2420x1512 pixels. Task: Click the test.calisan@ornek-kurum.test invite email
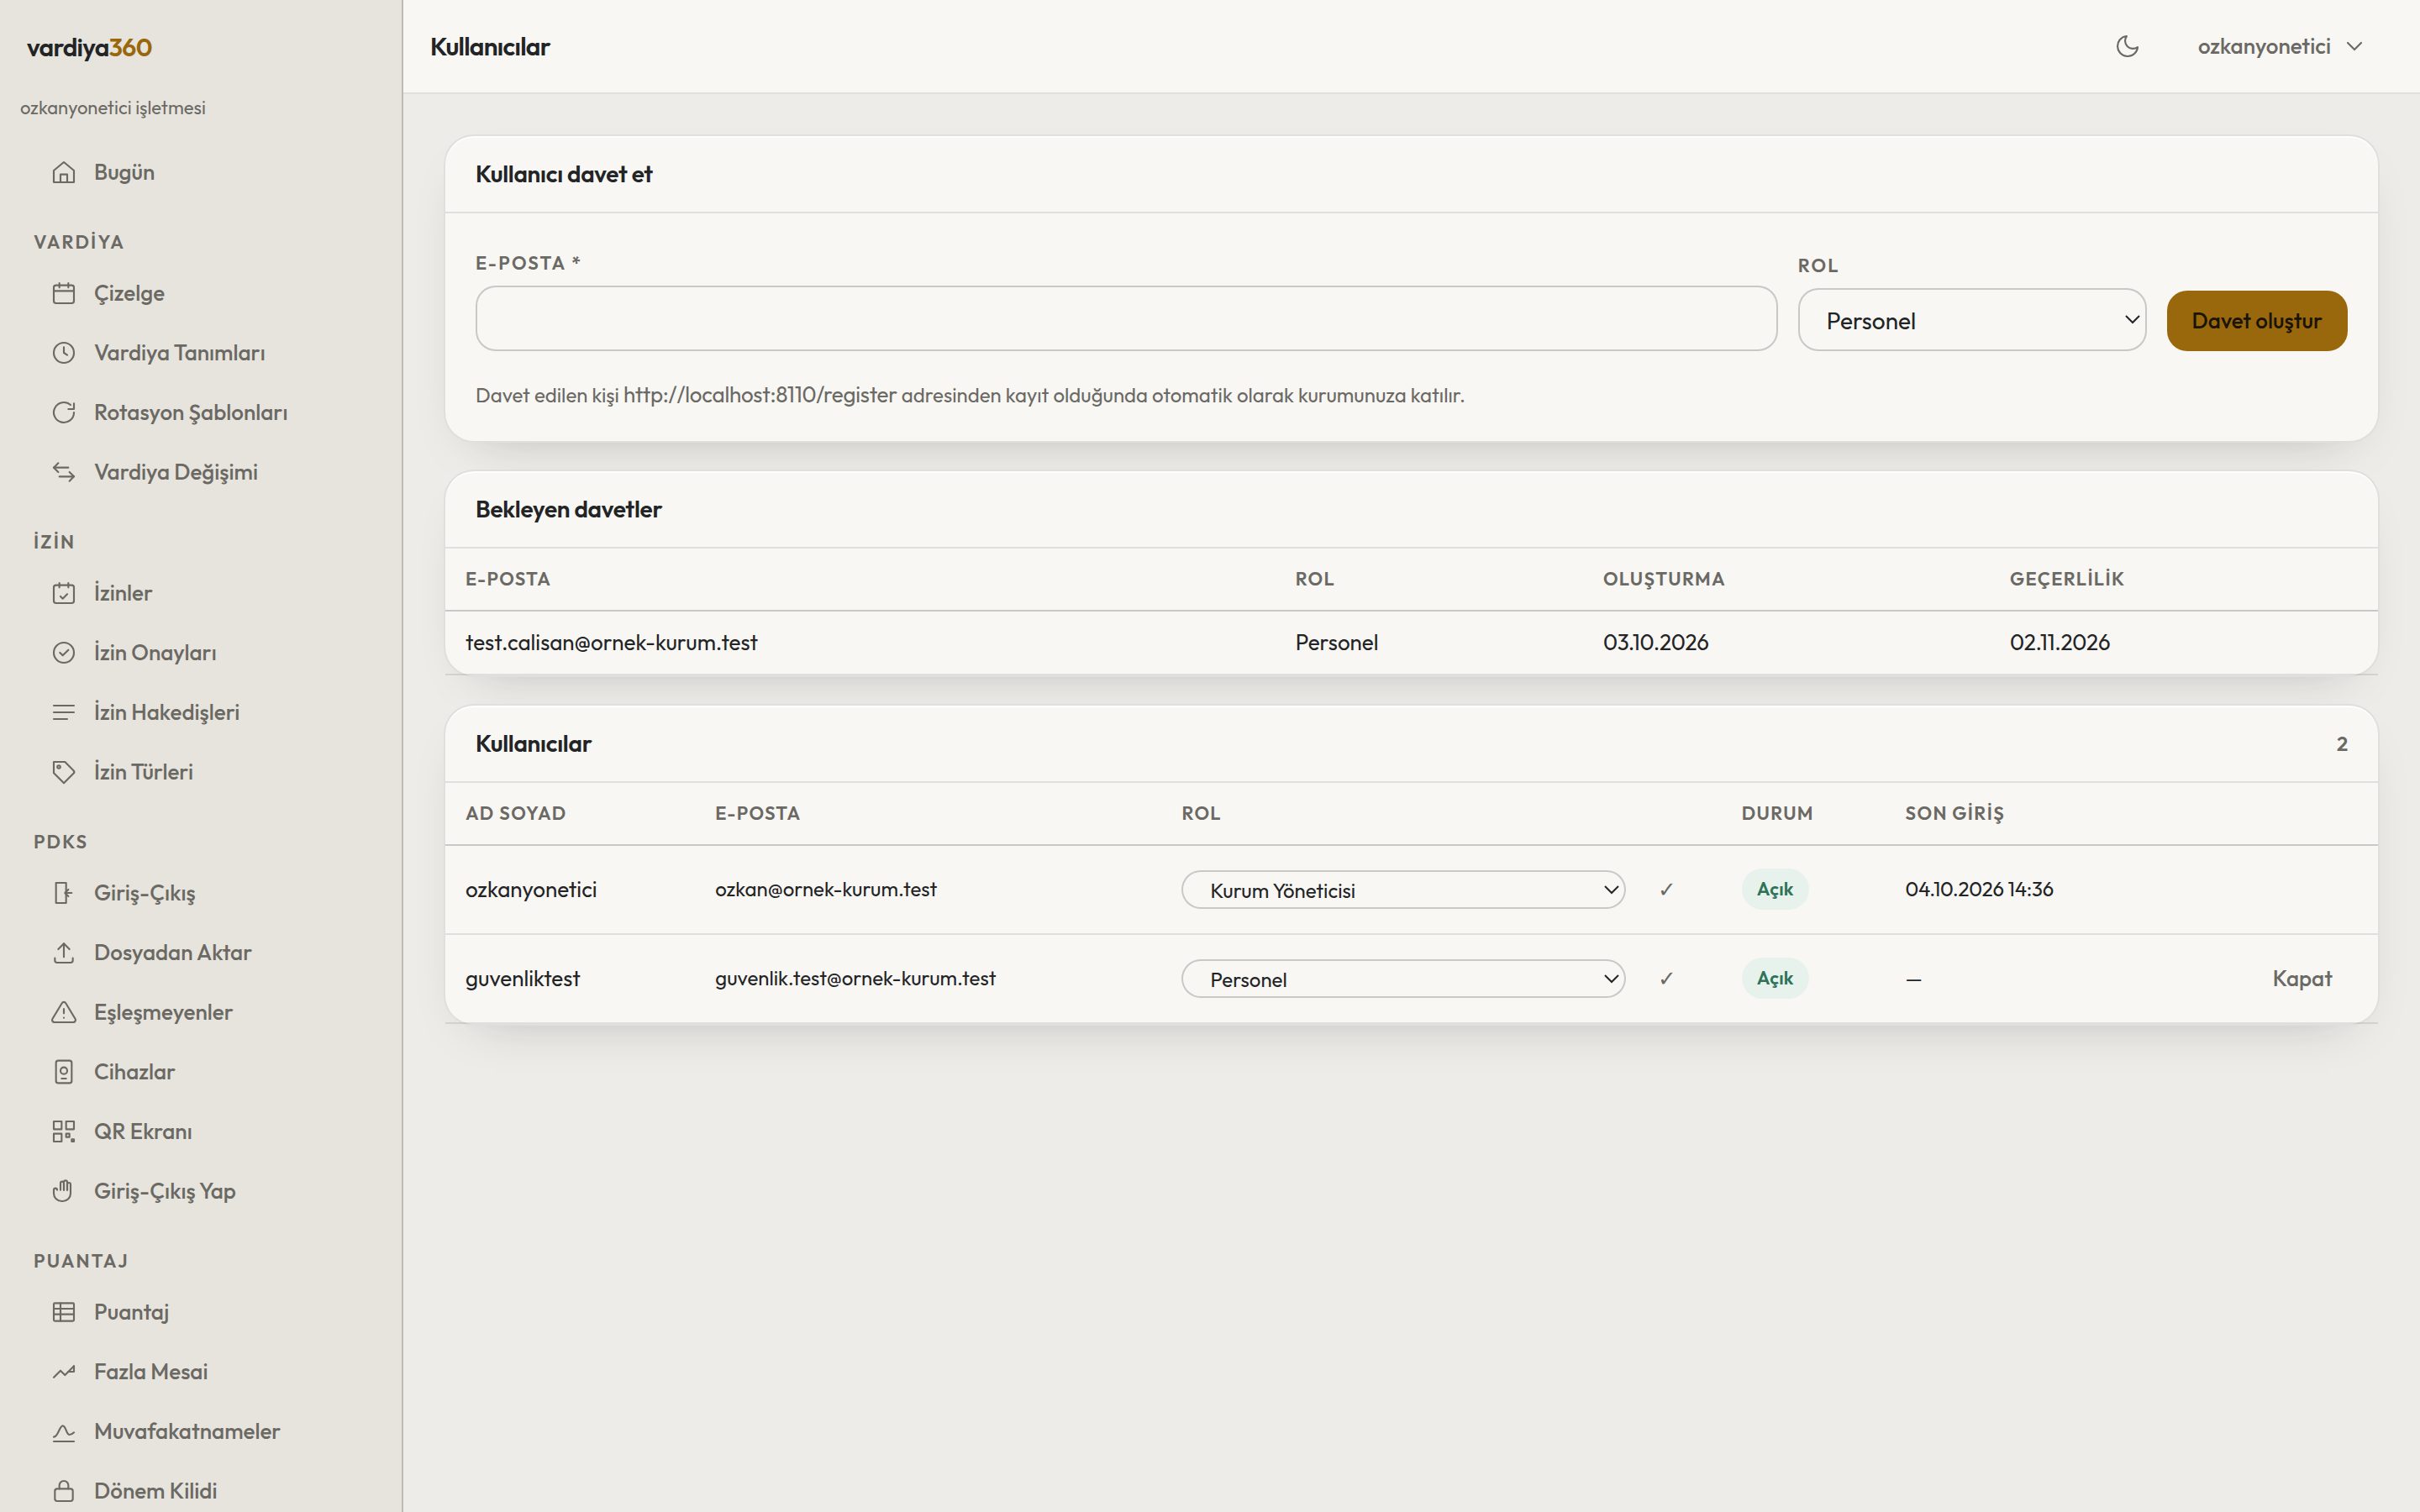coord(611,643)
